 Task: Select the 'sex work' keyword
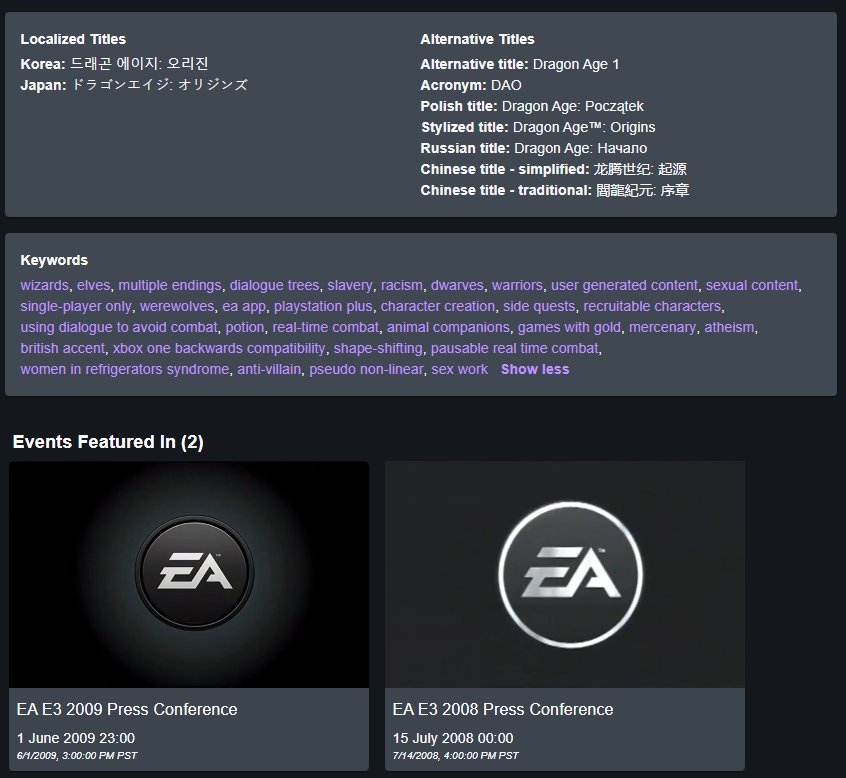coord(460,370)
